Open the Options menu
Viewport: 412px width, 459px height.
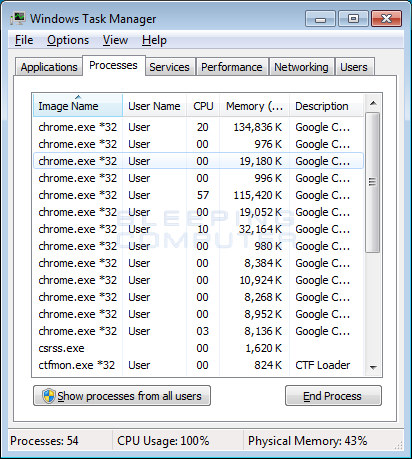click(68, 40)
